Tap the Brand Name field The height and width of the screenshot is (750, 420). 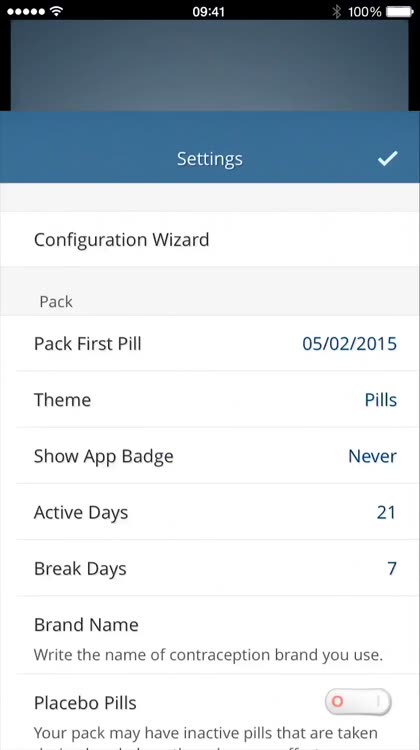click(x=210, y=636)
